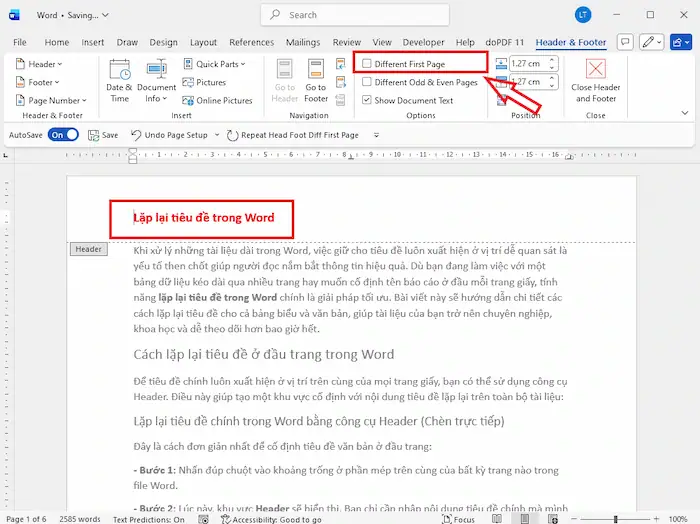Screen dimensions: 700x524
Task: Switch to the Layout tab
Action: (x=203, y=43)
